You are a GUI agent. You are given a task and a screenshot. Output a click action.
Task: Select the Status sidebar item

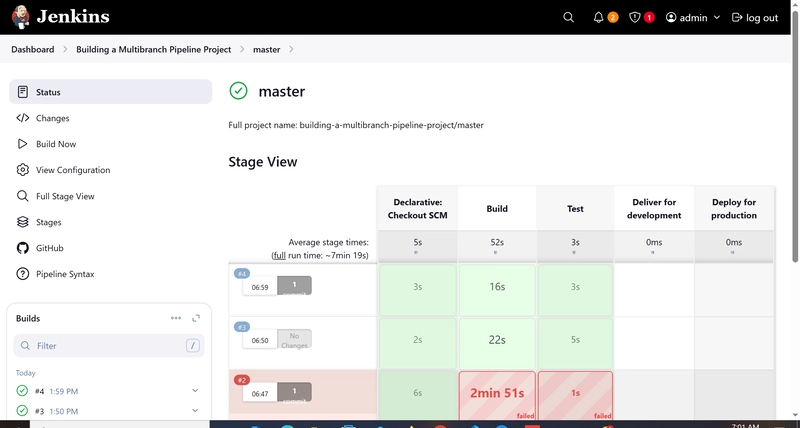pos(110,92)
